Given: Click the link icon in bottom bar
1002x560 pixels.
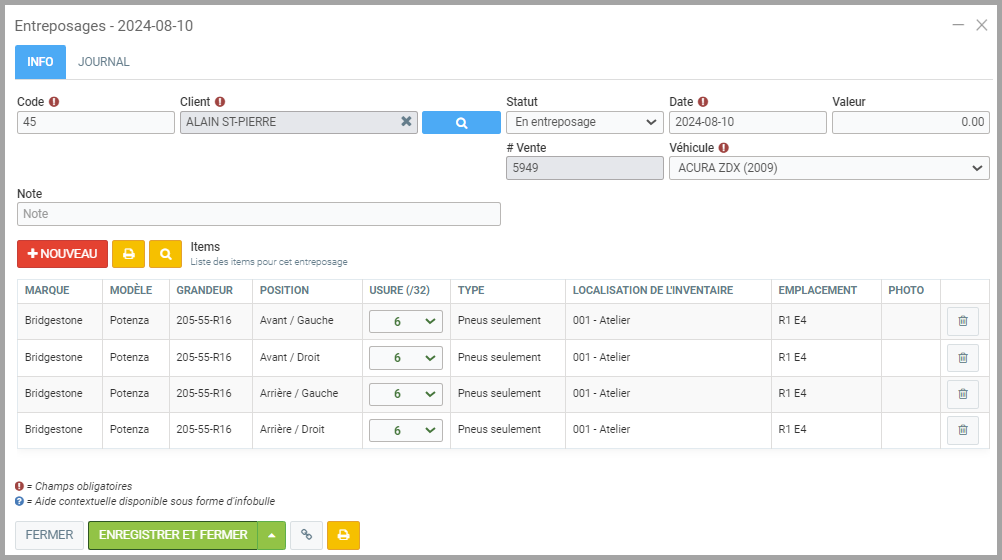Looking at the screenshot, I should [x=306, y=535].
